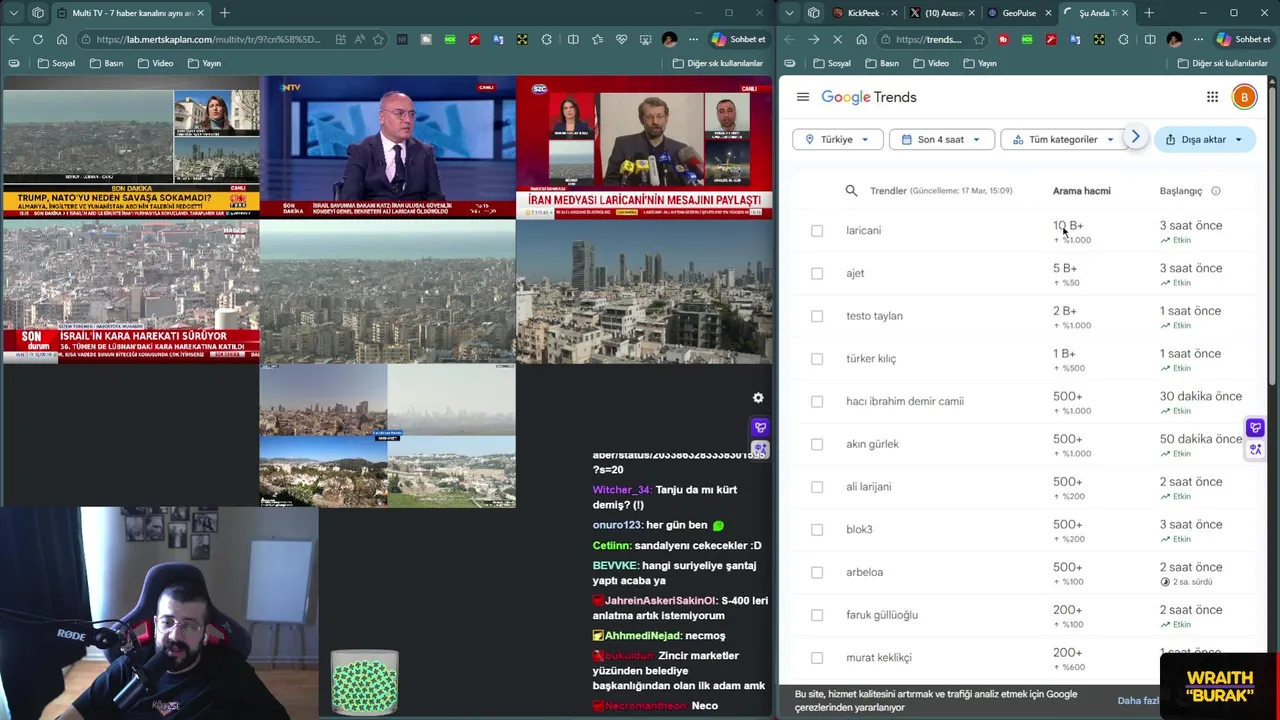
Task: Check the hacı ibrahim demir camii checkbox
Action: click(817, 401)
